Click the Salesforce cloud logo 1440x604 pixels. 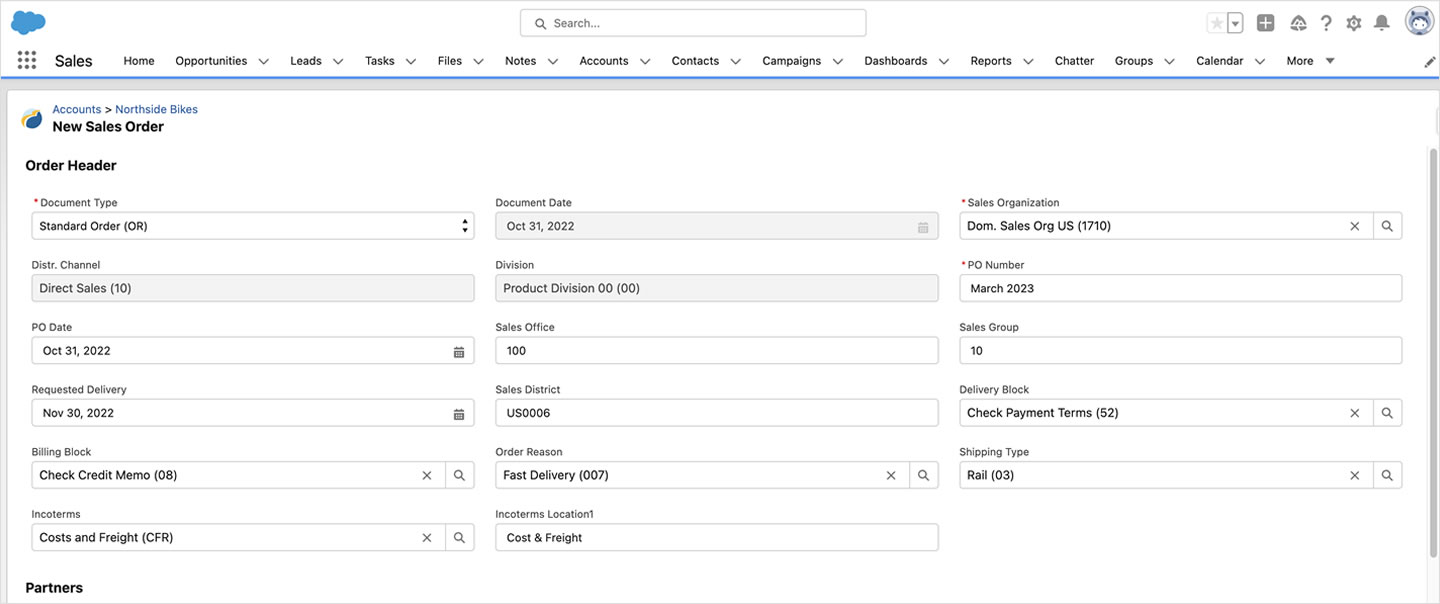(x=28, y=22)
